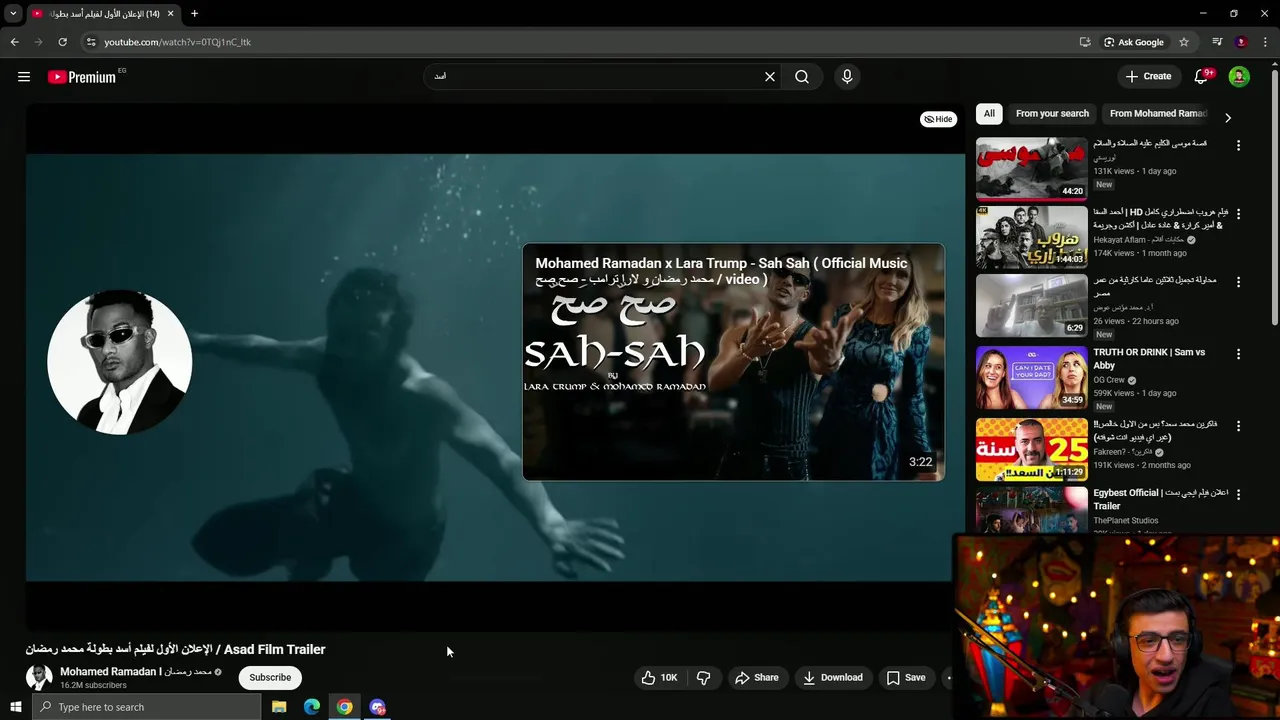Save the video to a playlist
The height and width of the screenshot is (720, 1280).
[906, 677]
